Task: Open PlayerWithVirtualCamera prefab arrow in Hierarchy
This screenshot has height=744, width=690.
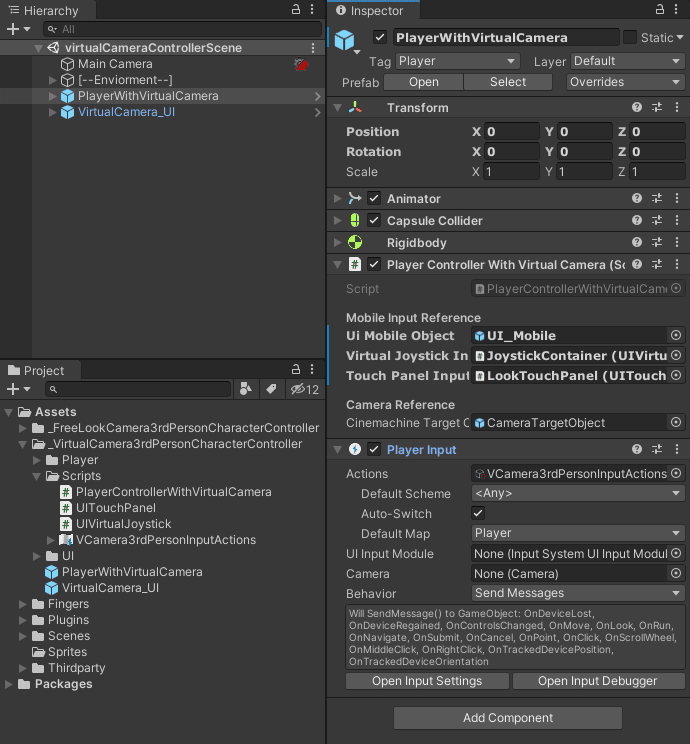Action: [x=317, y=96]
